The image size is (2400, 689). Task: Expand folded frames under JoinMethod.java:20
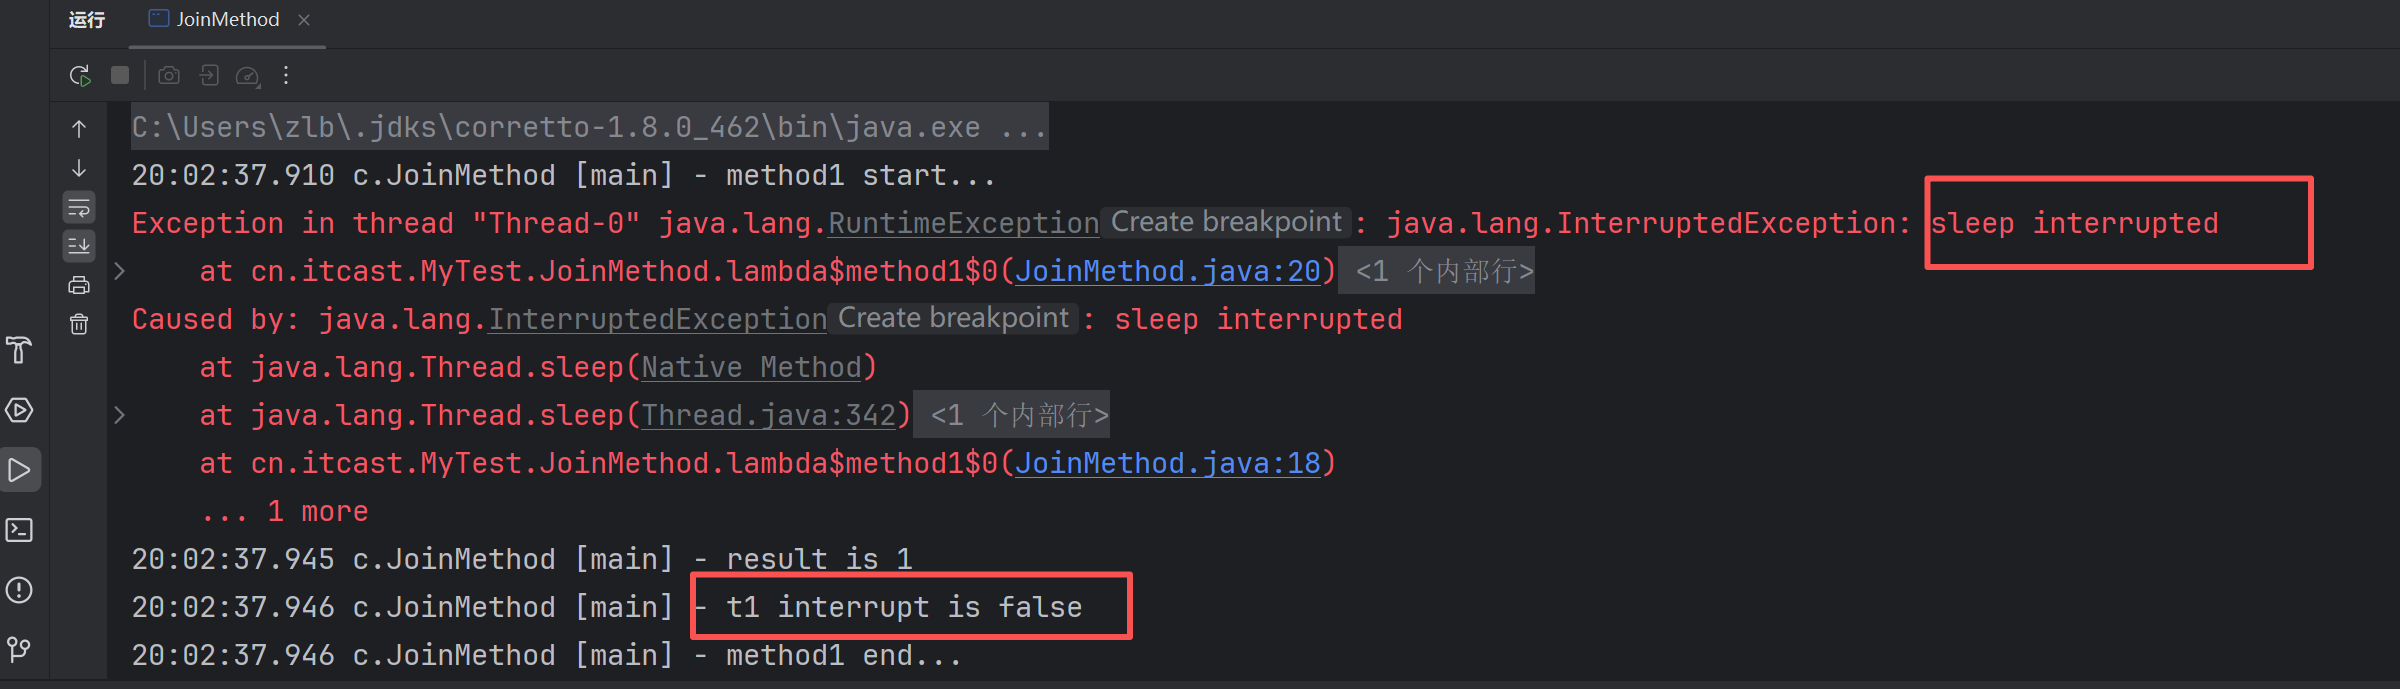point(119,271)
